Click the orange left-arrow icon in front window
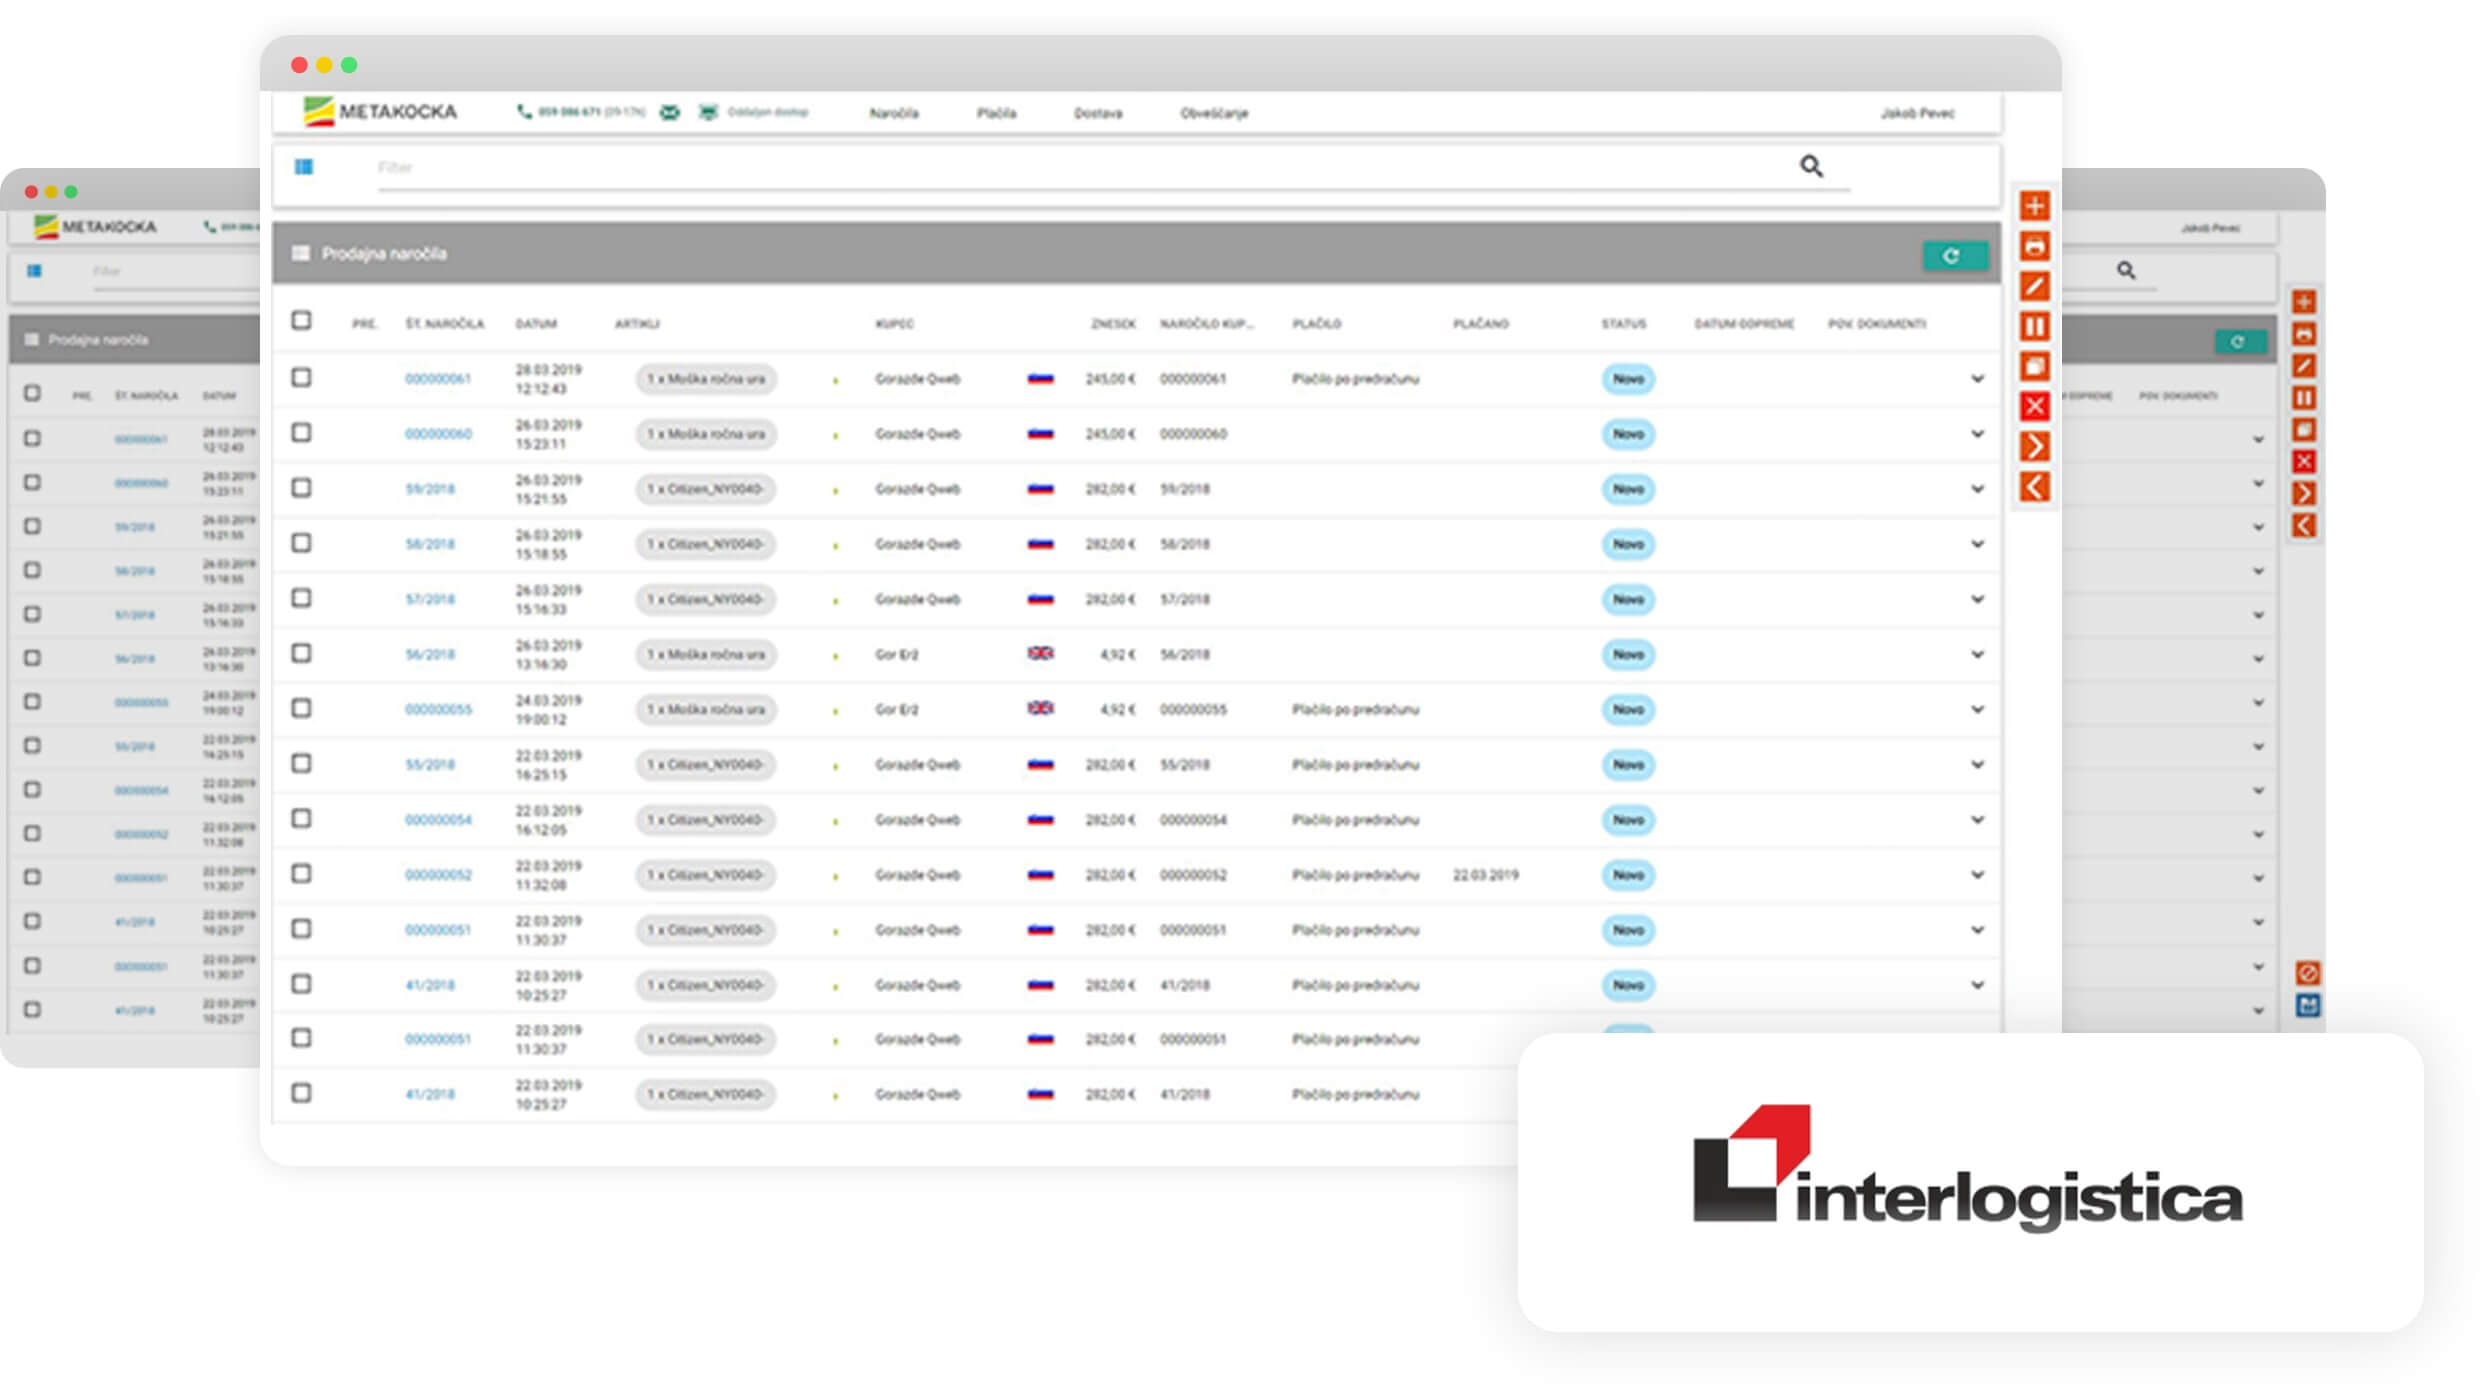The width and height of the screenshot is (2484, 1388). (x=2034, y=487)
